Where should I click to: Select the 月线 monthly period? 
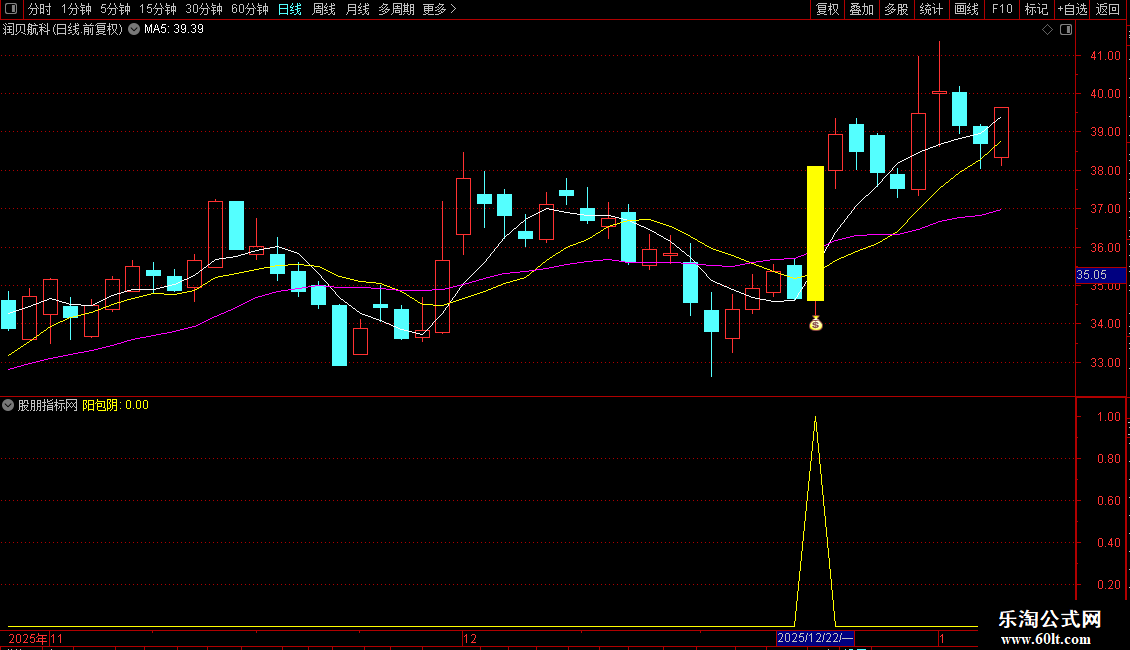357,9
